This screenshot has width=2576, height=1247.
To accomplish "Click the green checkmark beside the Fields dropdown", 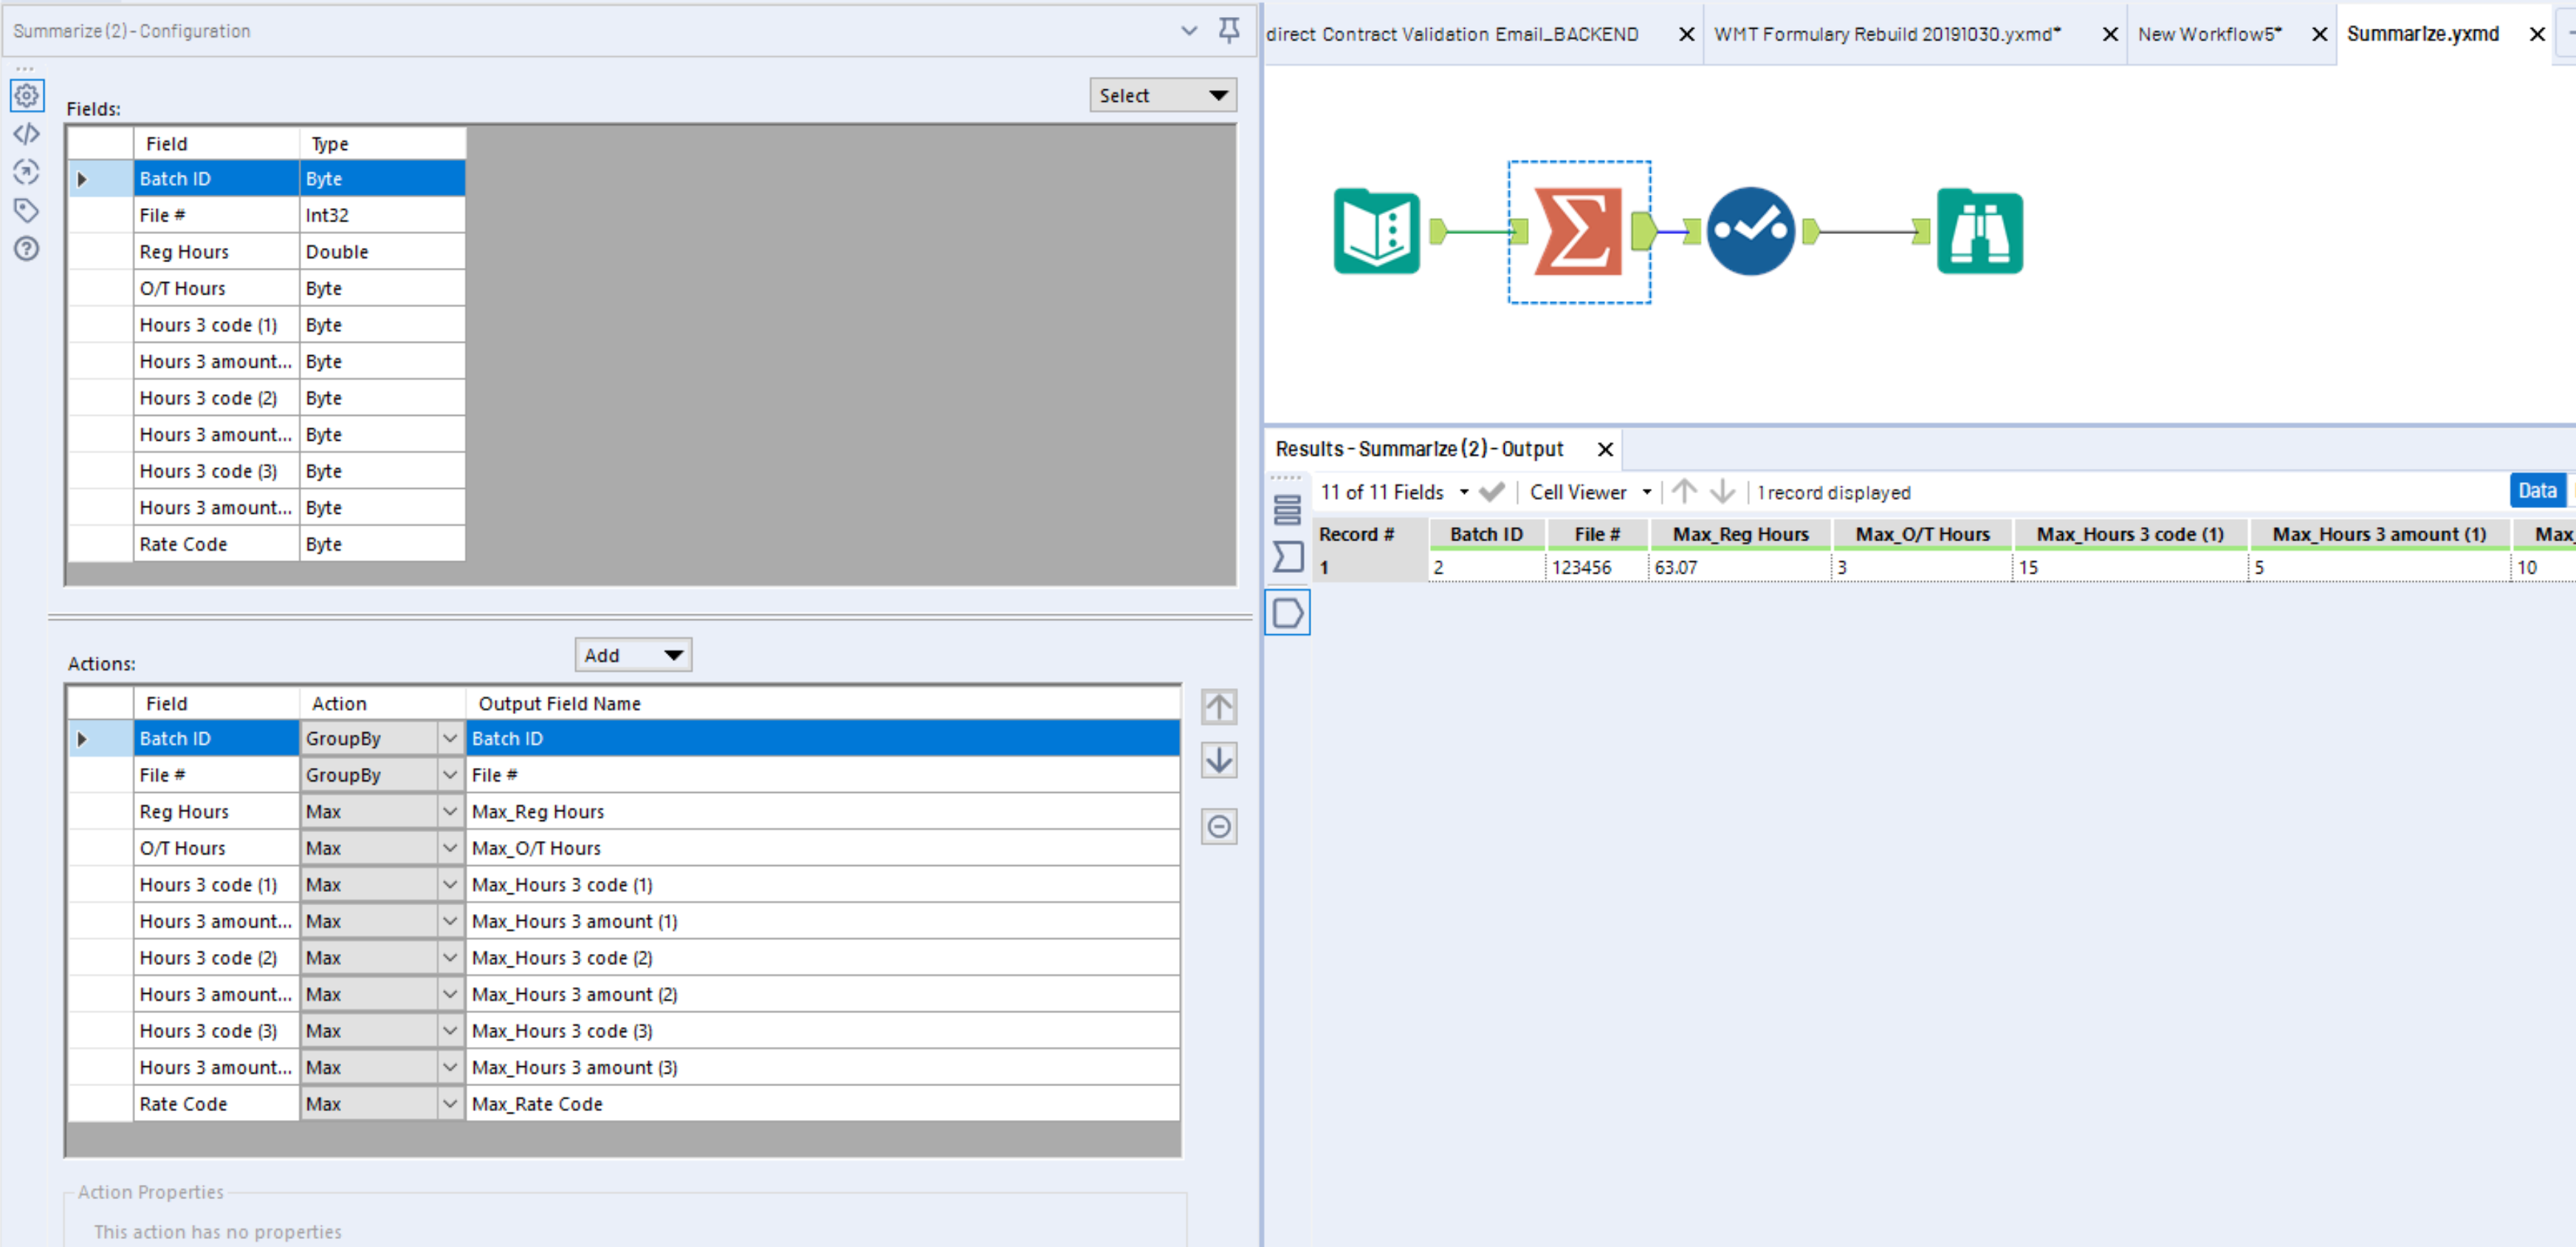I will pyautogui.click(x=1493, y=491).
